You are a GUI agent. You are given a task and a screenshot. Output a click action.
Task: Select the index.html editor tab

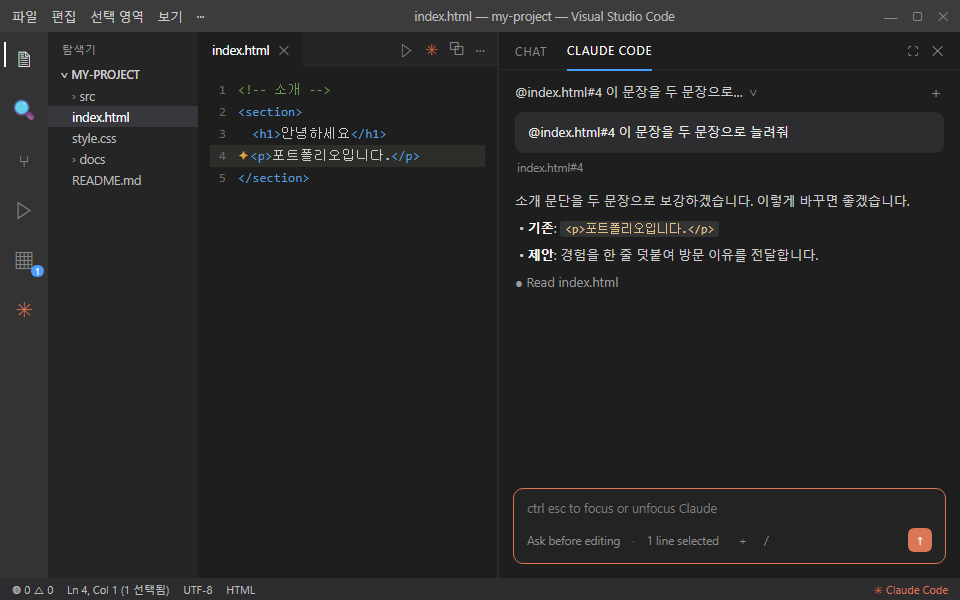point(241,50)
